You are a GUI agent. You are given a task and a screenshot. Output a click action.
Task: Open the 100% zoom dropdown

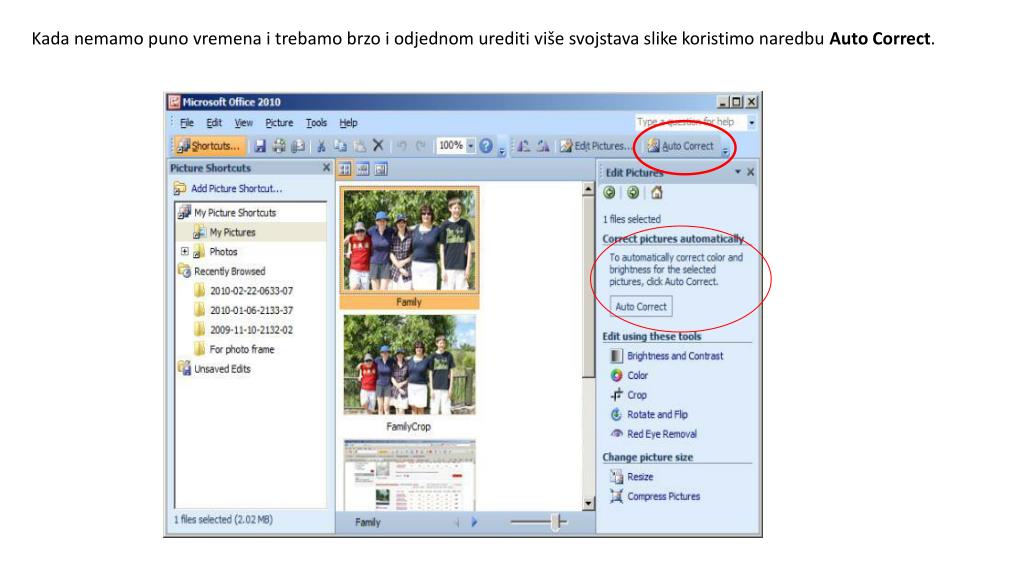(470, 146)
